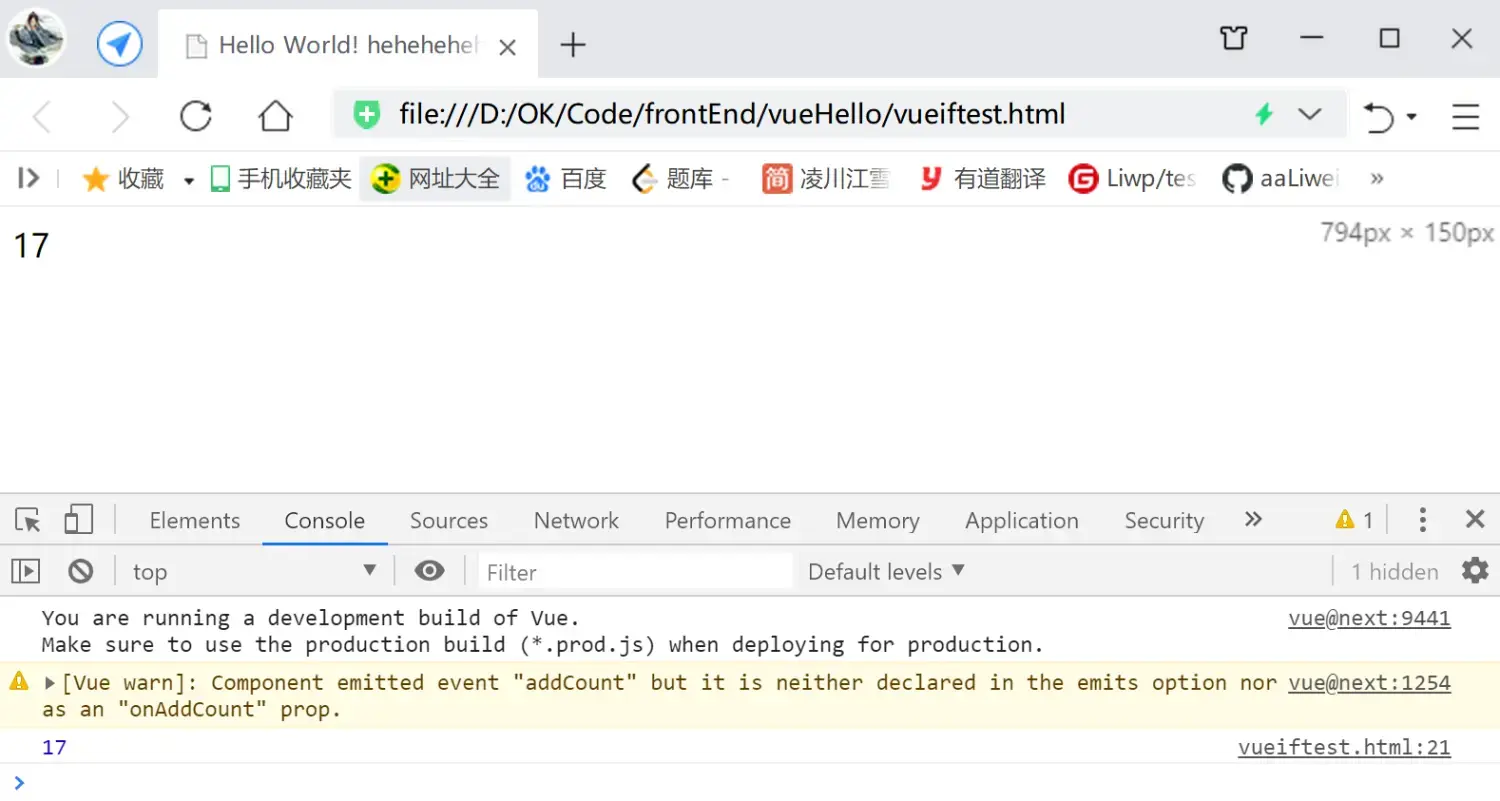Image resolution: width=1500 pixels, height=801 pixels.
Task: Clear the console output
Action: (x=81, y=571)
